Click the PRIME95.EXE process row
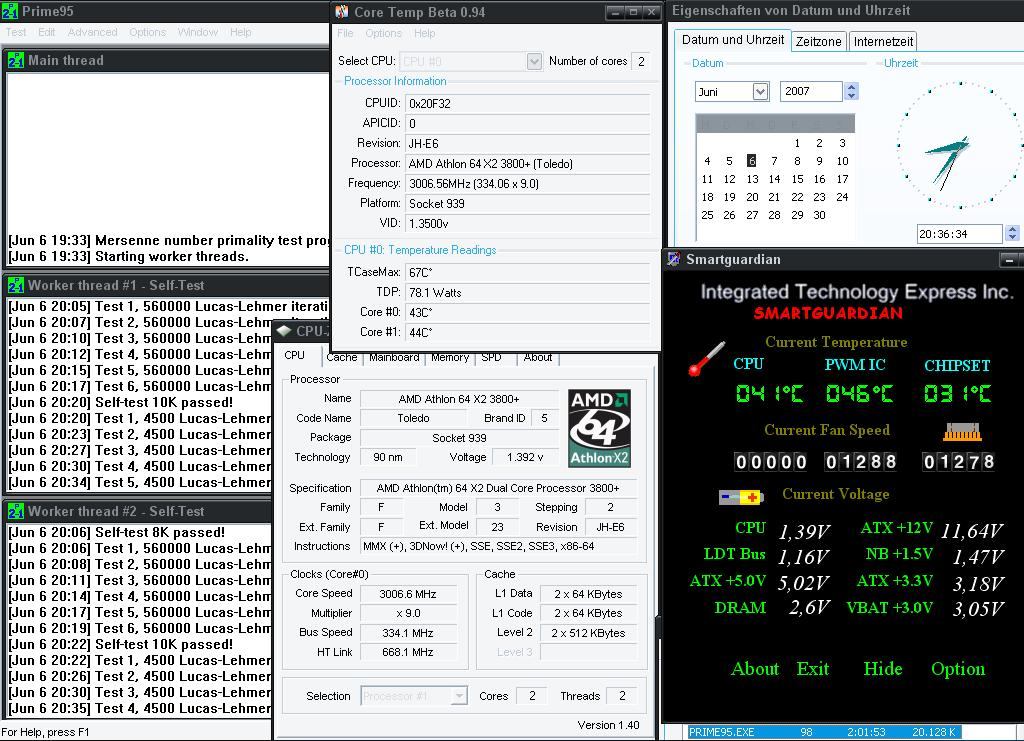The height and width of the screenshot is (741, 1024). coord(824,733)
